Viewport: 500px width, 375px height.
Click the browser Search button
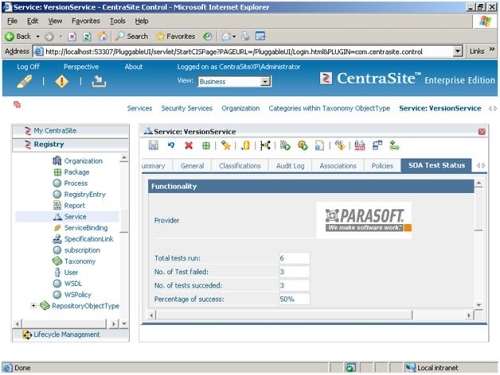[132, 36]
